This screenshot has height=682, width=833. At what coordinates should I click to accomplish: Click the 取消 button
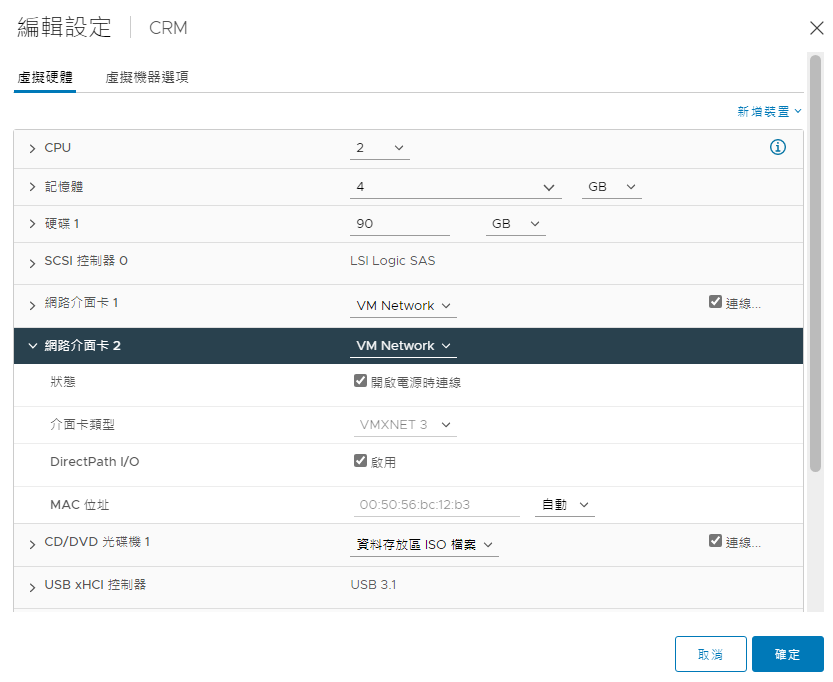[x=711, y=654]
